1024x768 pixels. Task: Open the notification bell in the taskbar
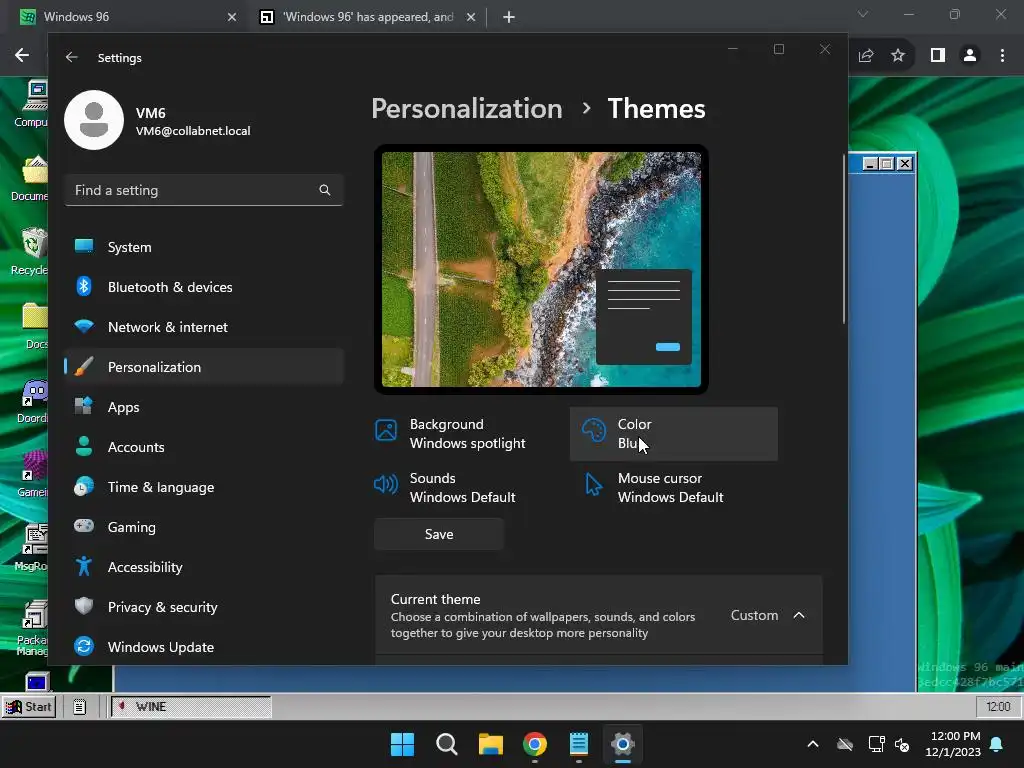coord(997,744)
